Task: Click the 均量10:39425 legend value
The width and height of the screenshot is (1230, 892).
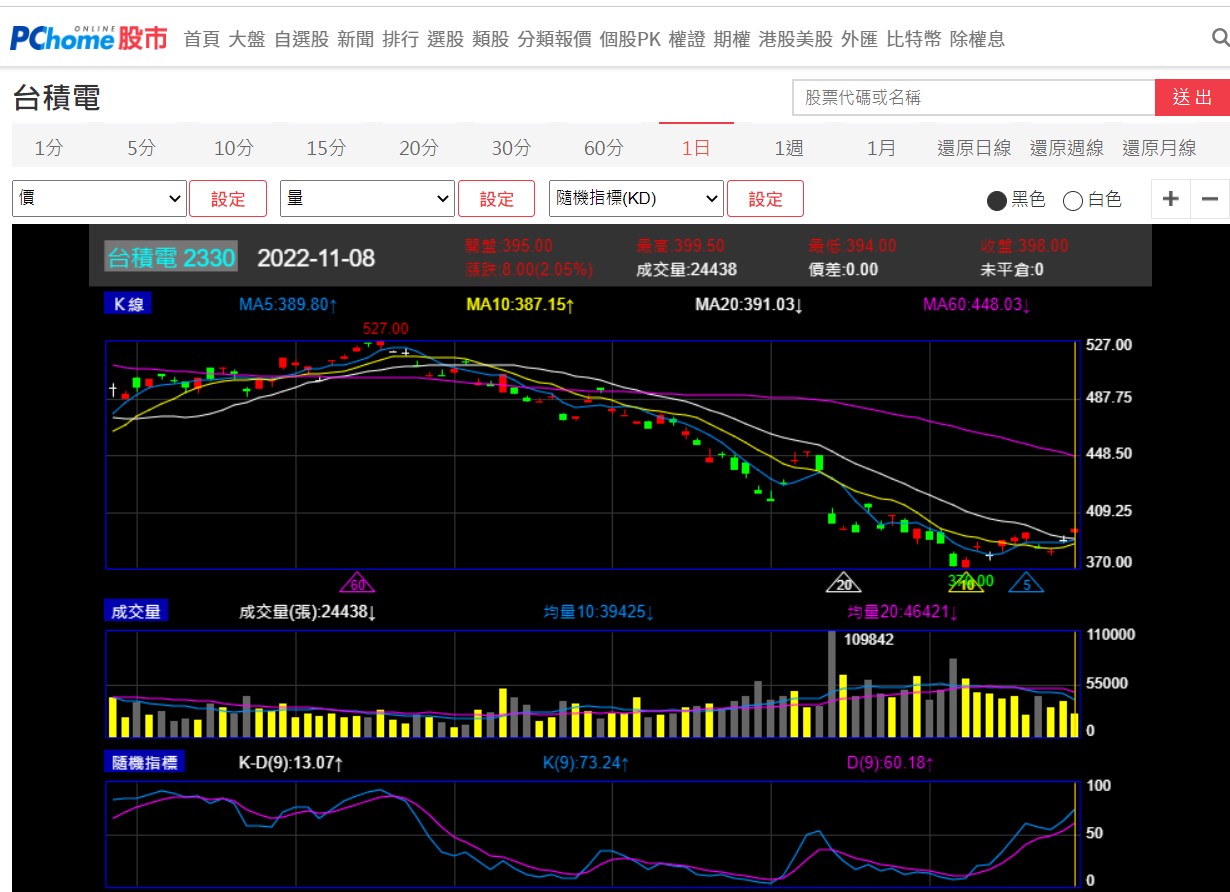Action: (599, 612)
